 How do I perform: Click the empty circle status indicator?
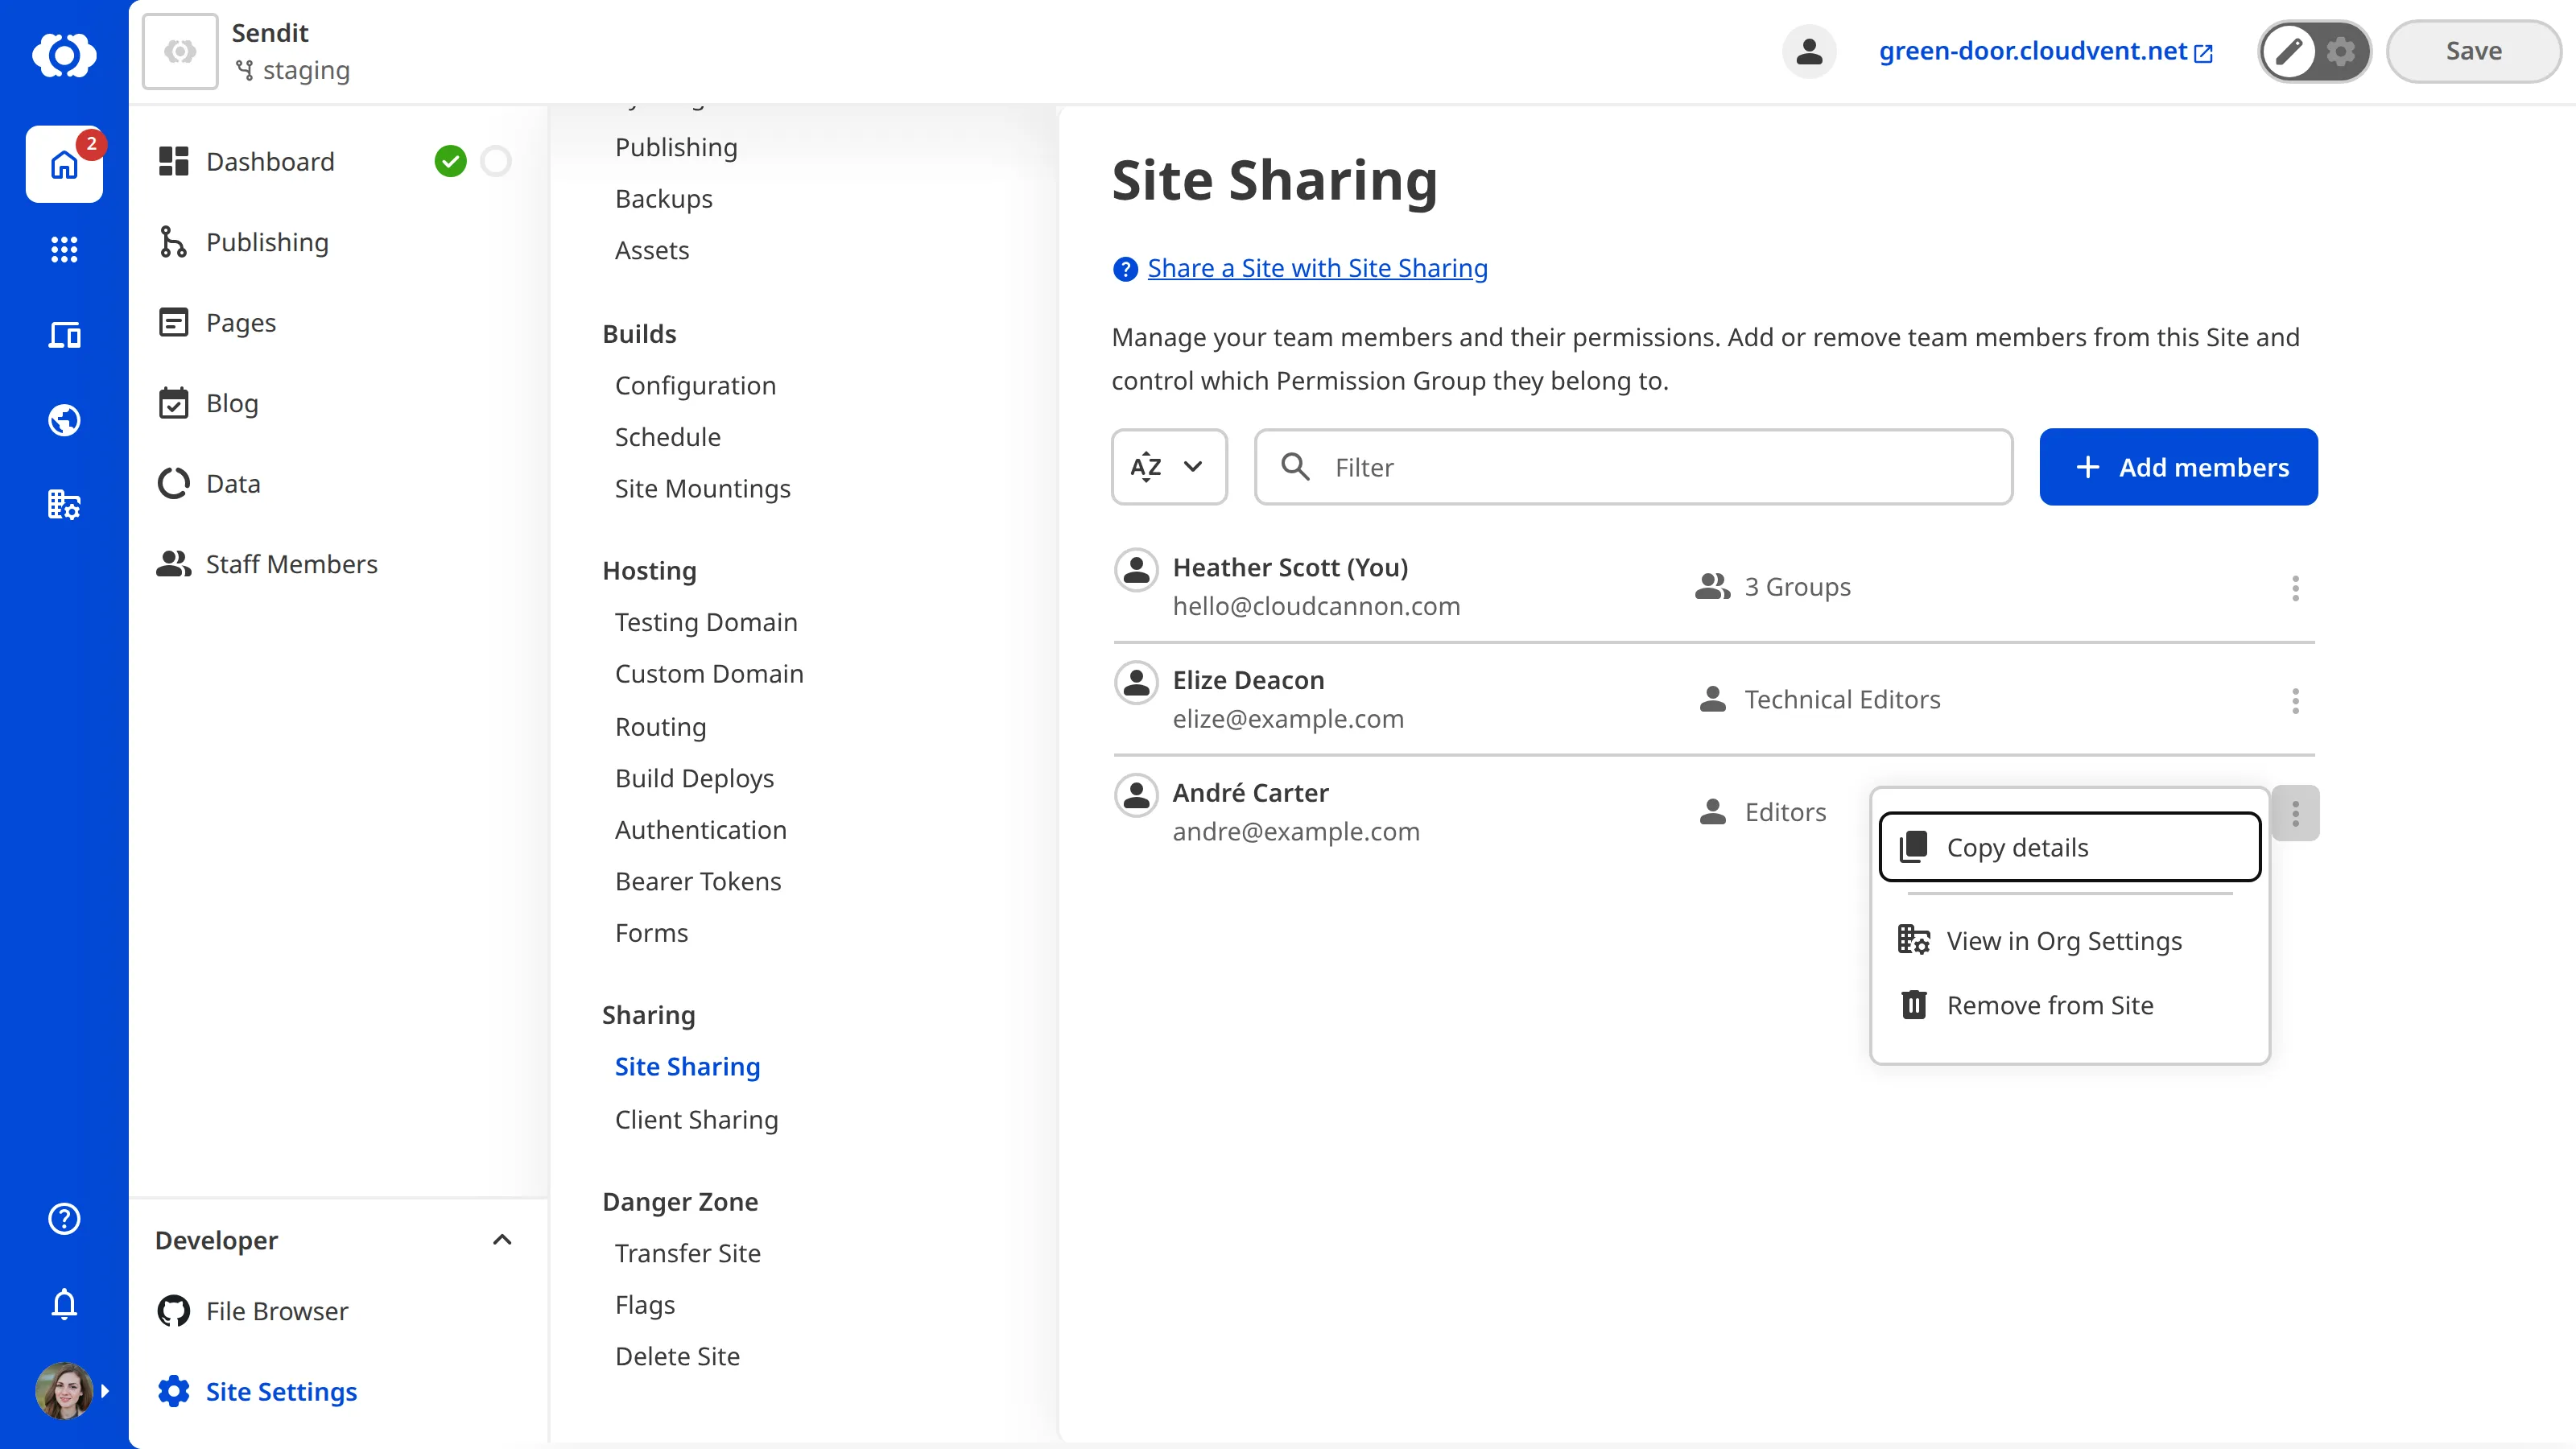[495, 161]
